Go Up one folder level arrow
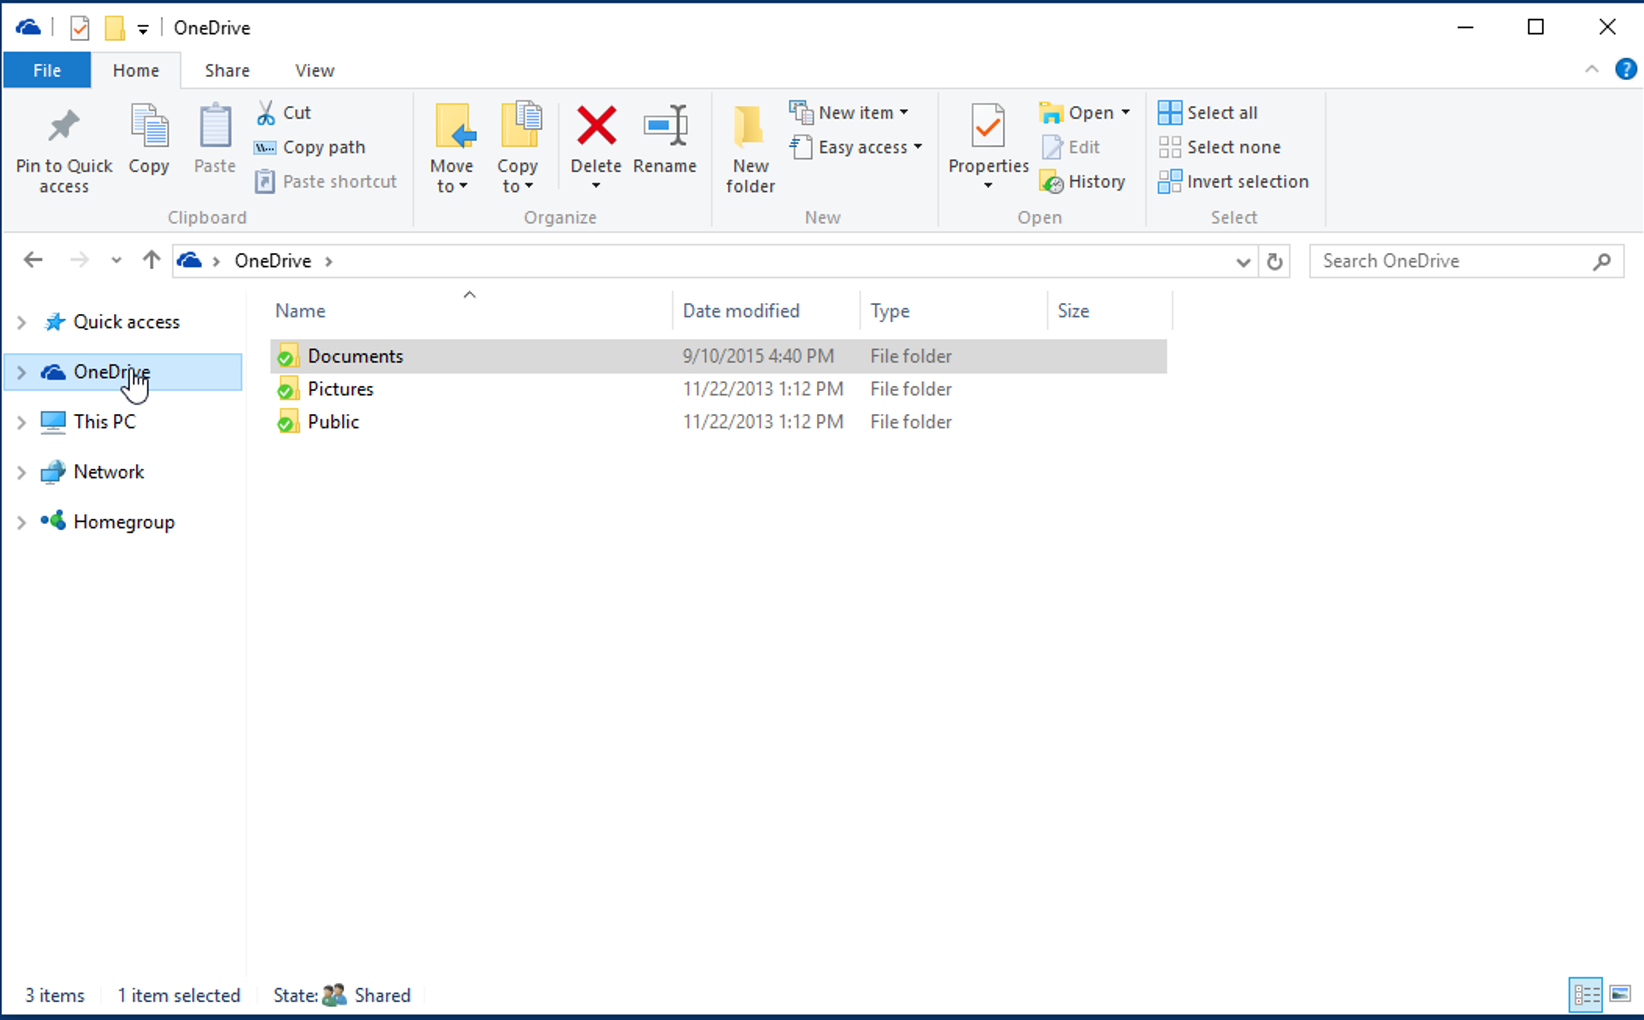The image size is (1644, 1020). point(151,260)
